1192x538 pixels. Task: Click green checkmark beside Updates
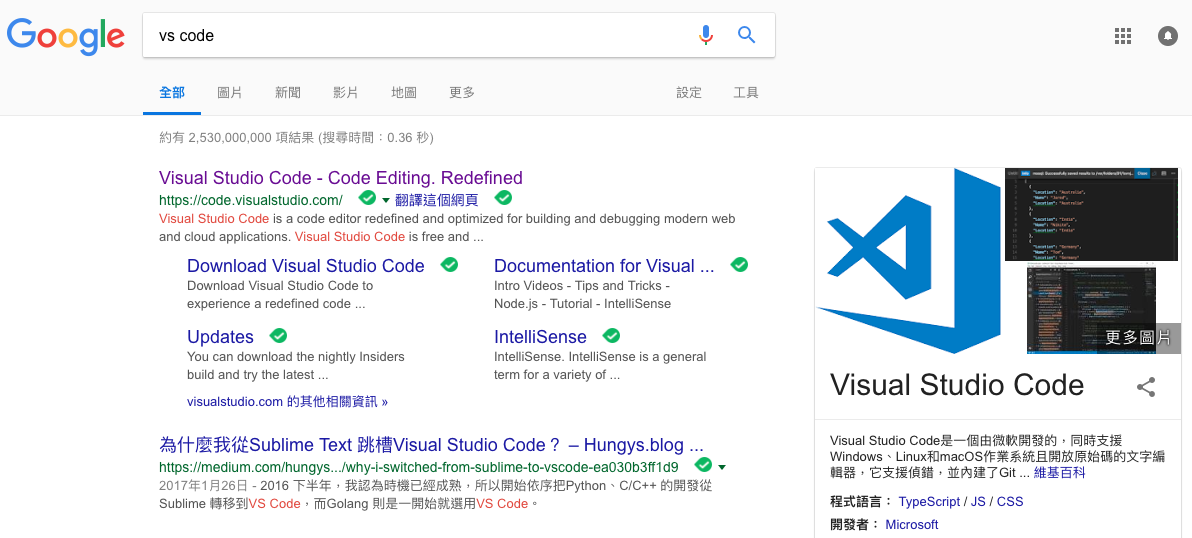click(278, 335)
